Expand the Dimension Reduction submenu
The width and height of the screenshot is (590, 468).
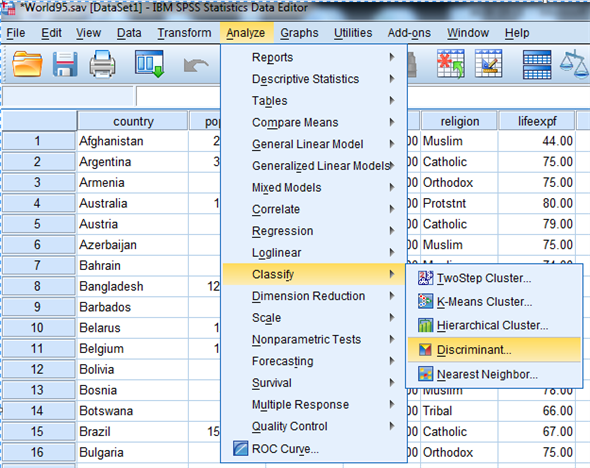point(315,296)
